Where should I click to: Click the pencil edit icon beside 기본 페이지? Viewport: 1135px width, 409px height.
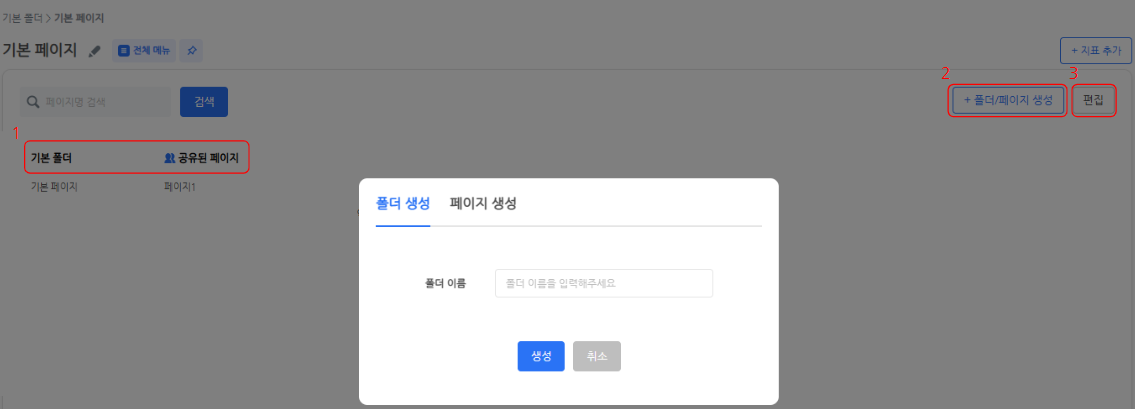point(95,51)
